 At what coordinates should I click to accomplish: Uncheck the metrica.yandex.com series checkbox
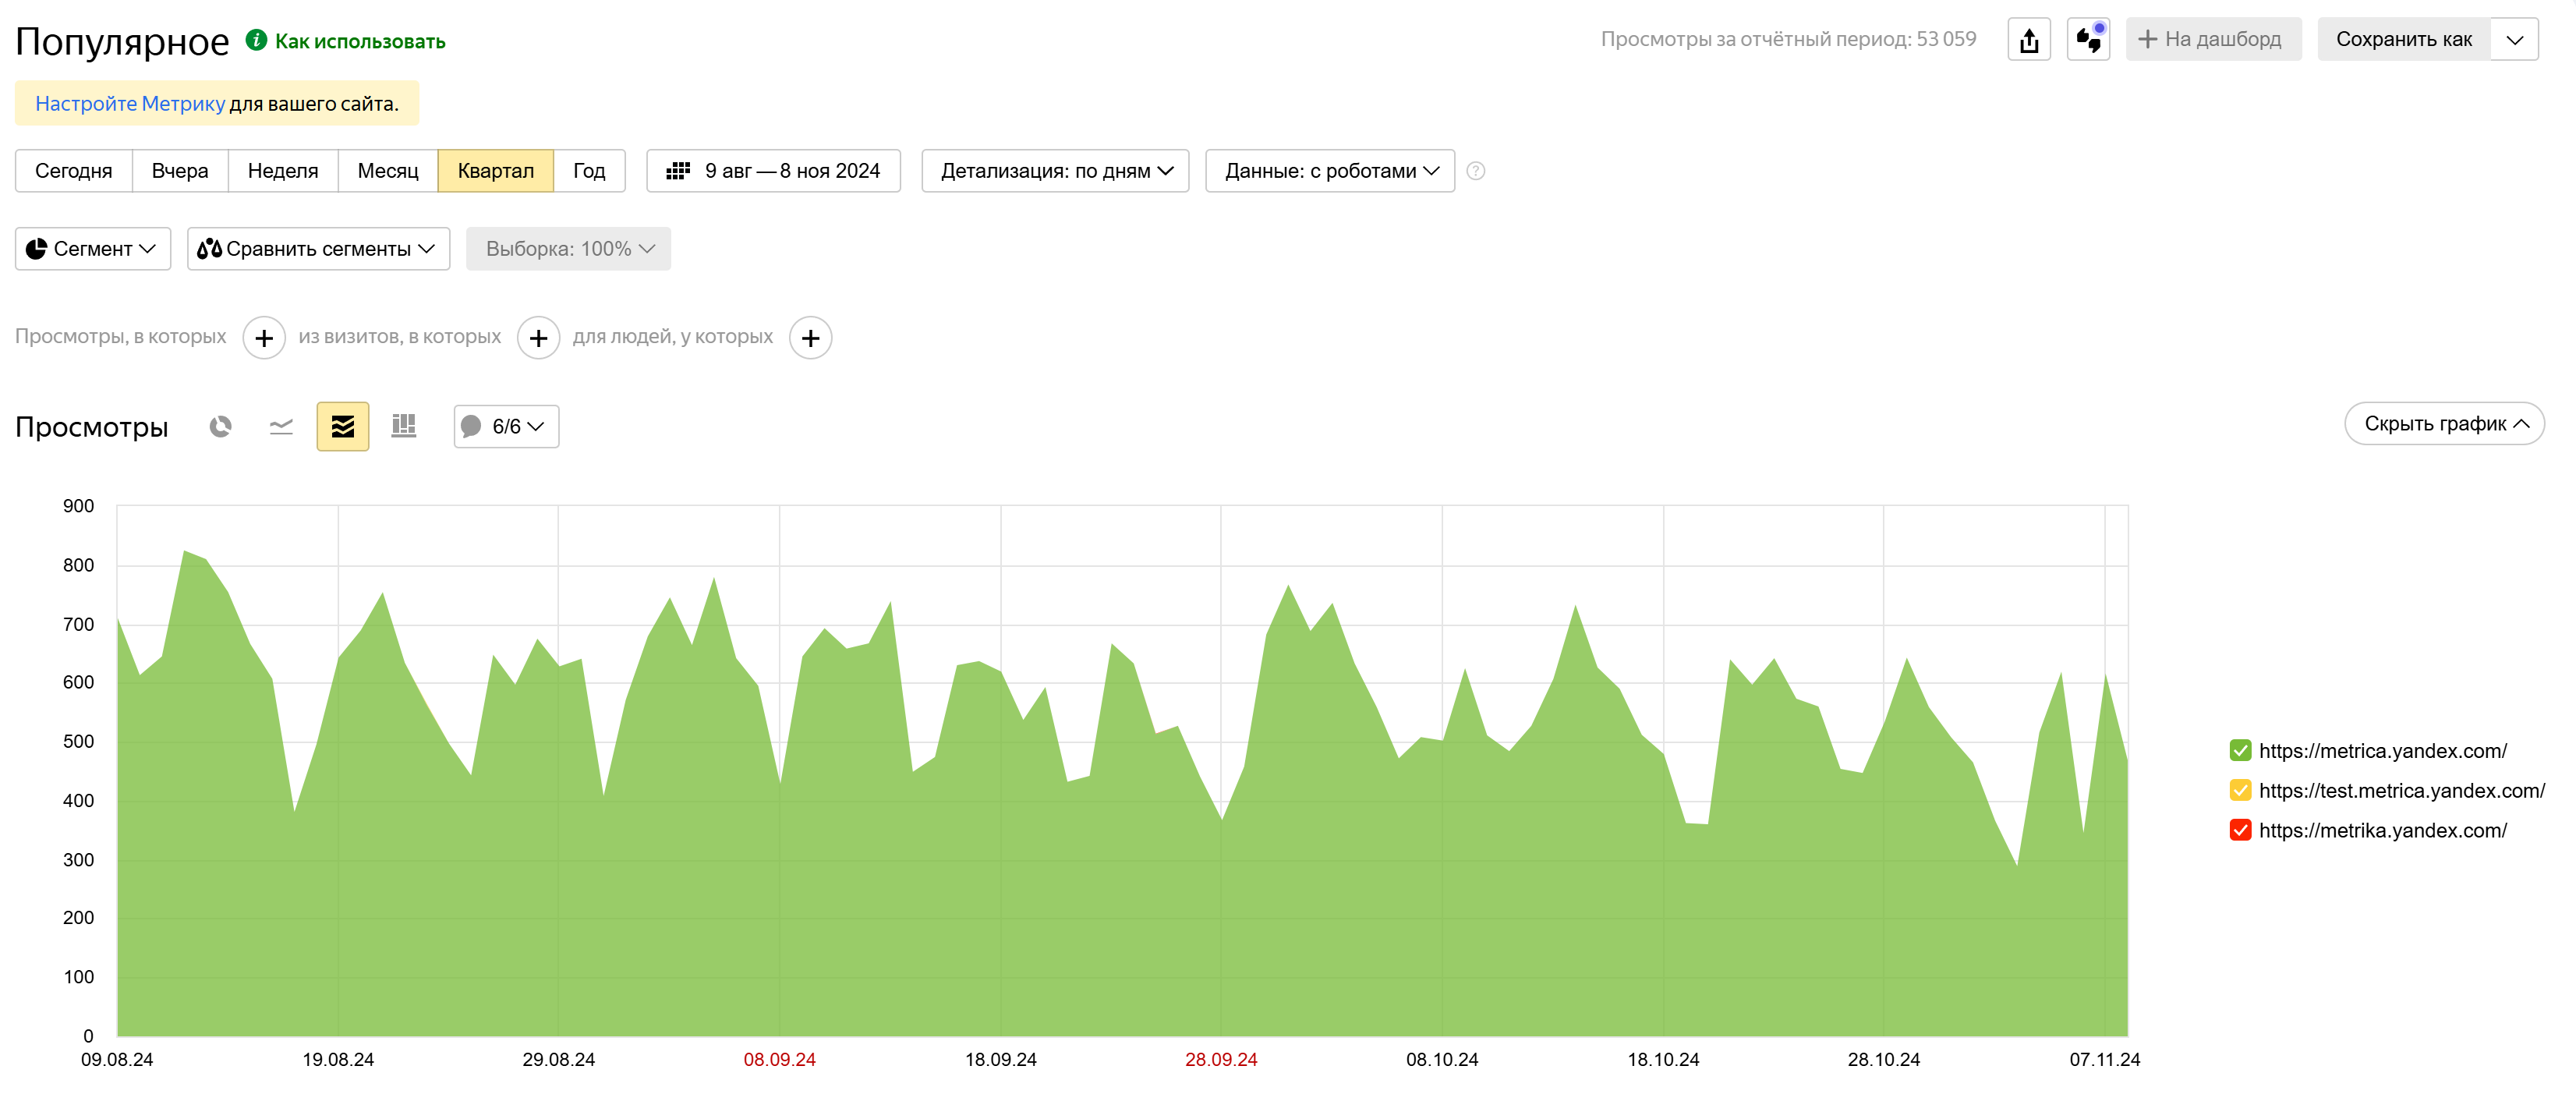[2240, 750]
